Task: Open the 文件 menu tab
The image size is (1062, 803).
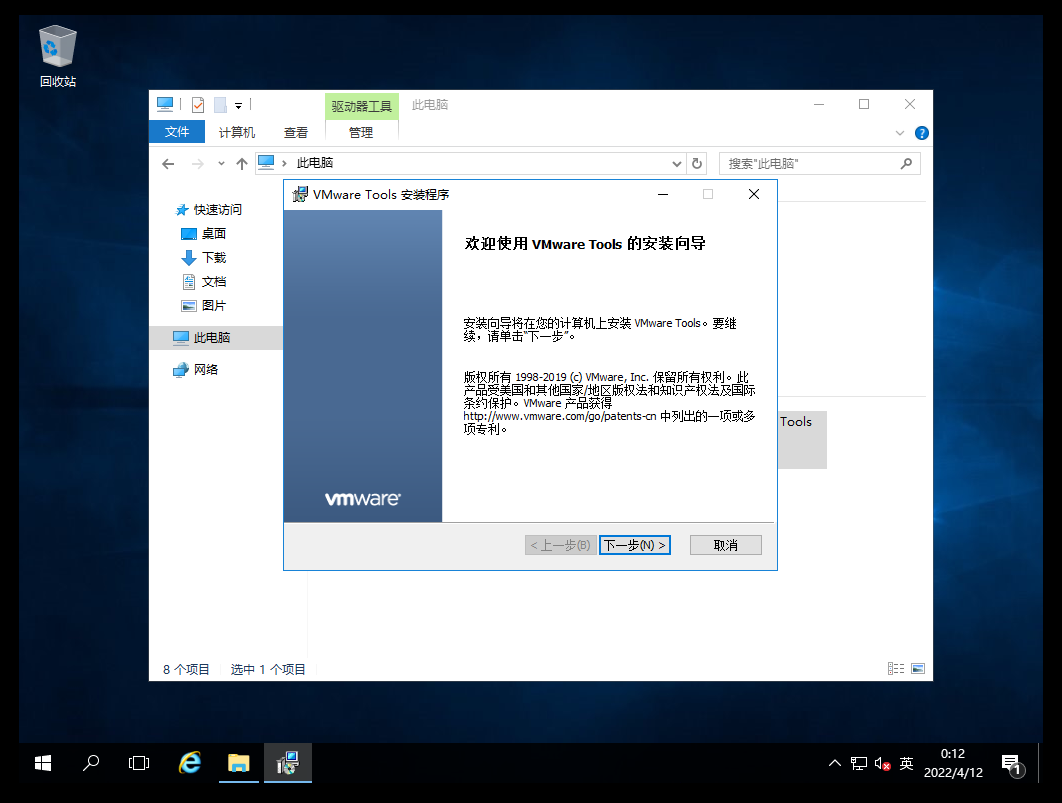Action: coord(177,132)
